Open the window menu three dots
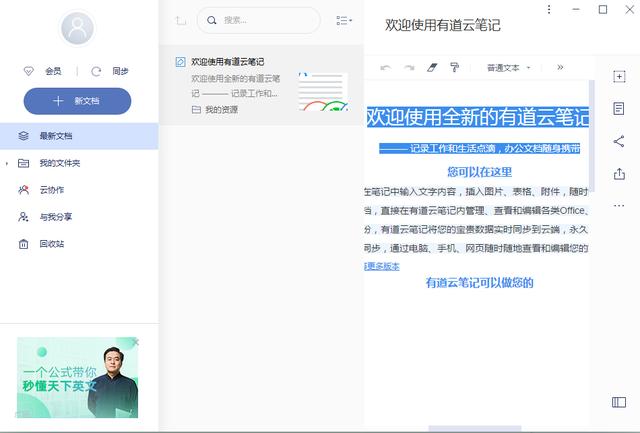Screen dimensions: 640x433 click(549, 9)
